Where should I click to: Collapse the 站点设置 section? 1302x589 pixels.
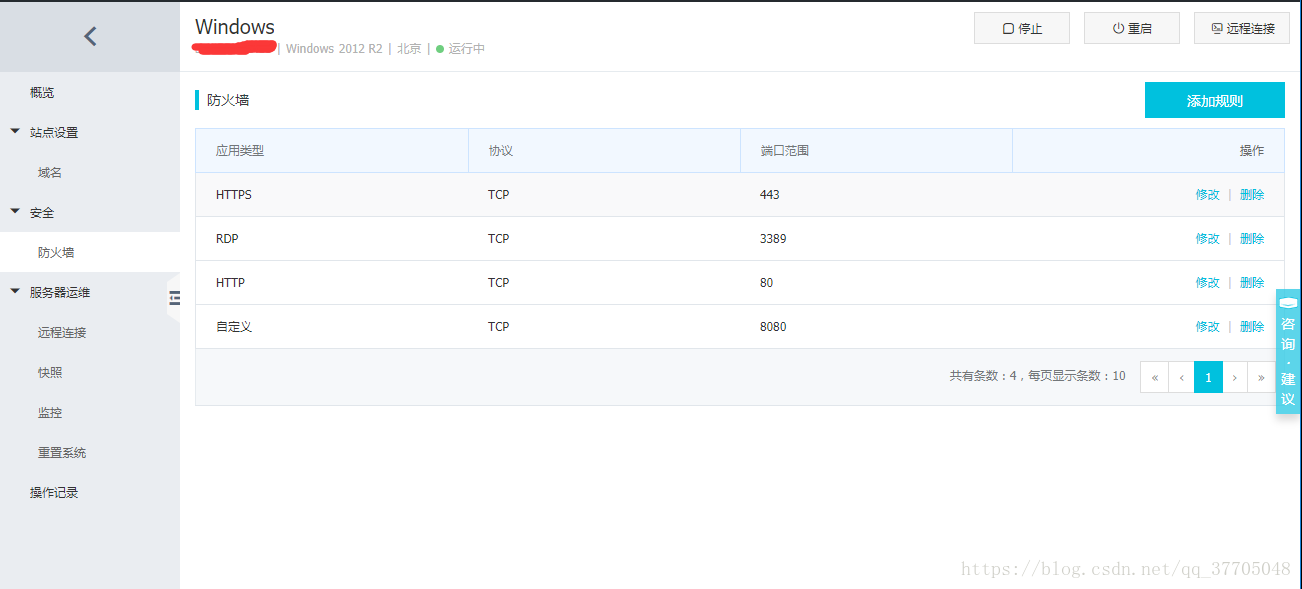[15, 132]
